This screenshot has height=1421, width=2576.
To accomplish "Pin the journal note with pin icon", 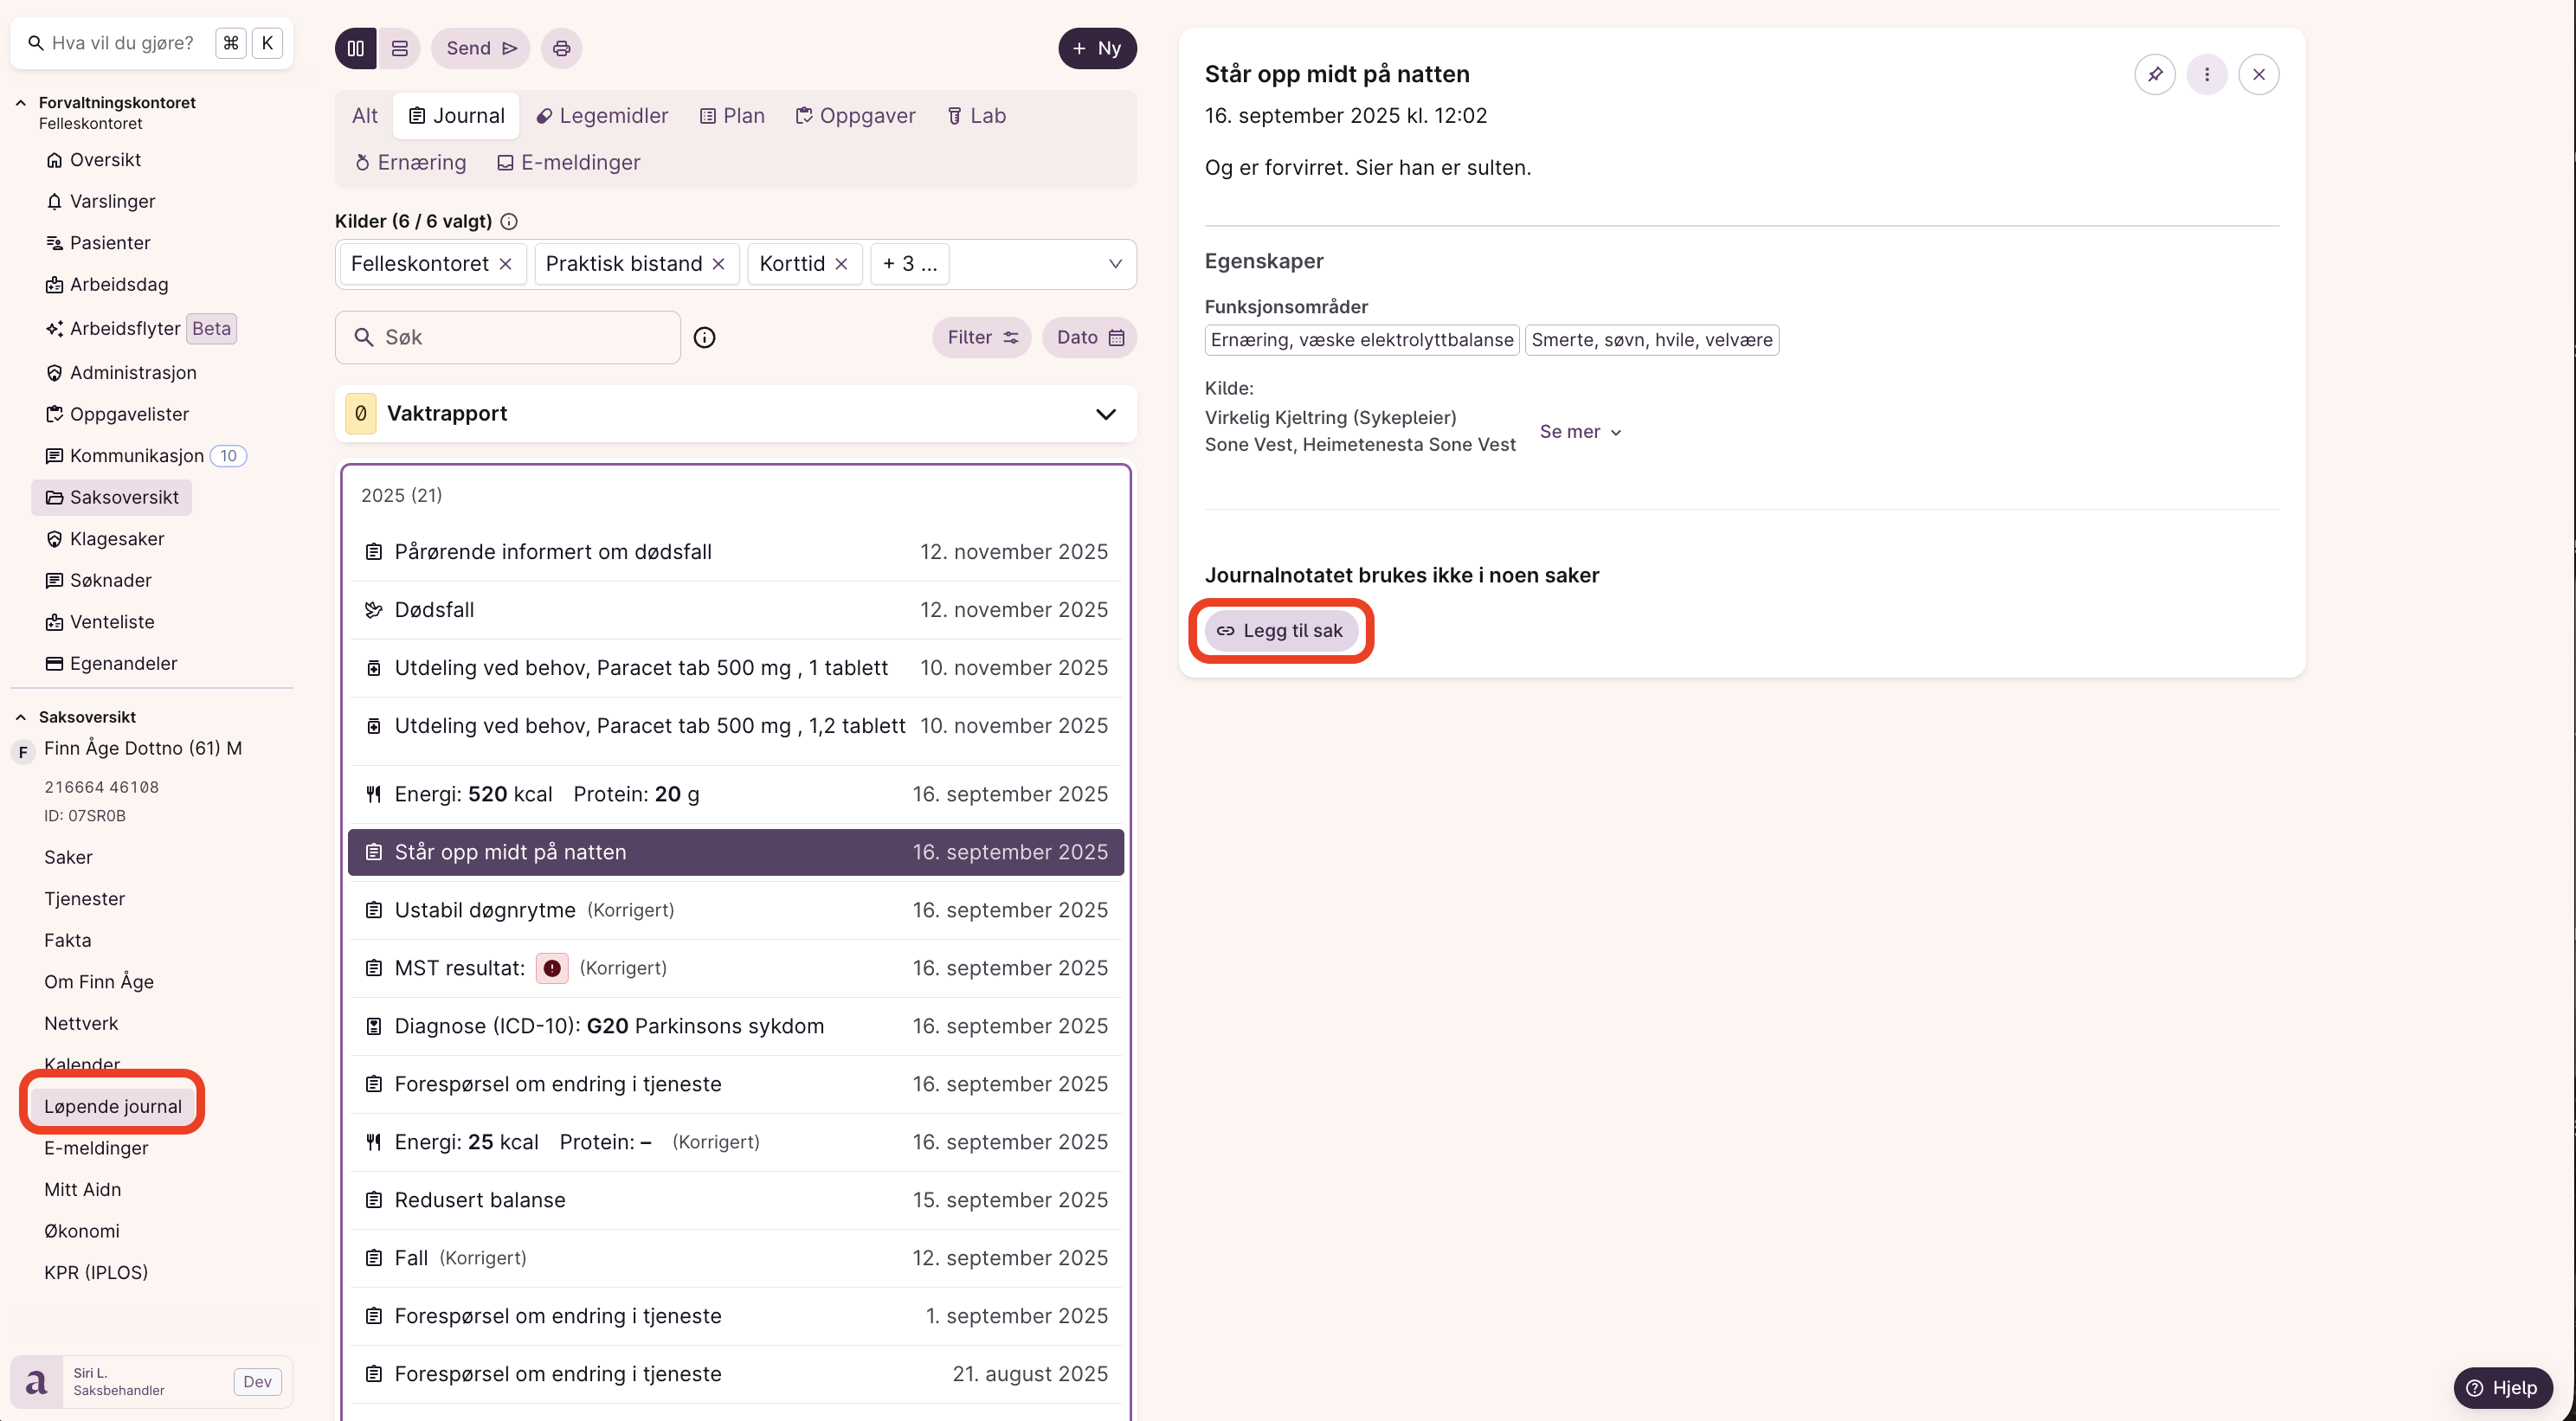I will 2154,74.
